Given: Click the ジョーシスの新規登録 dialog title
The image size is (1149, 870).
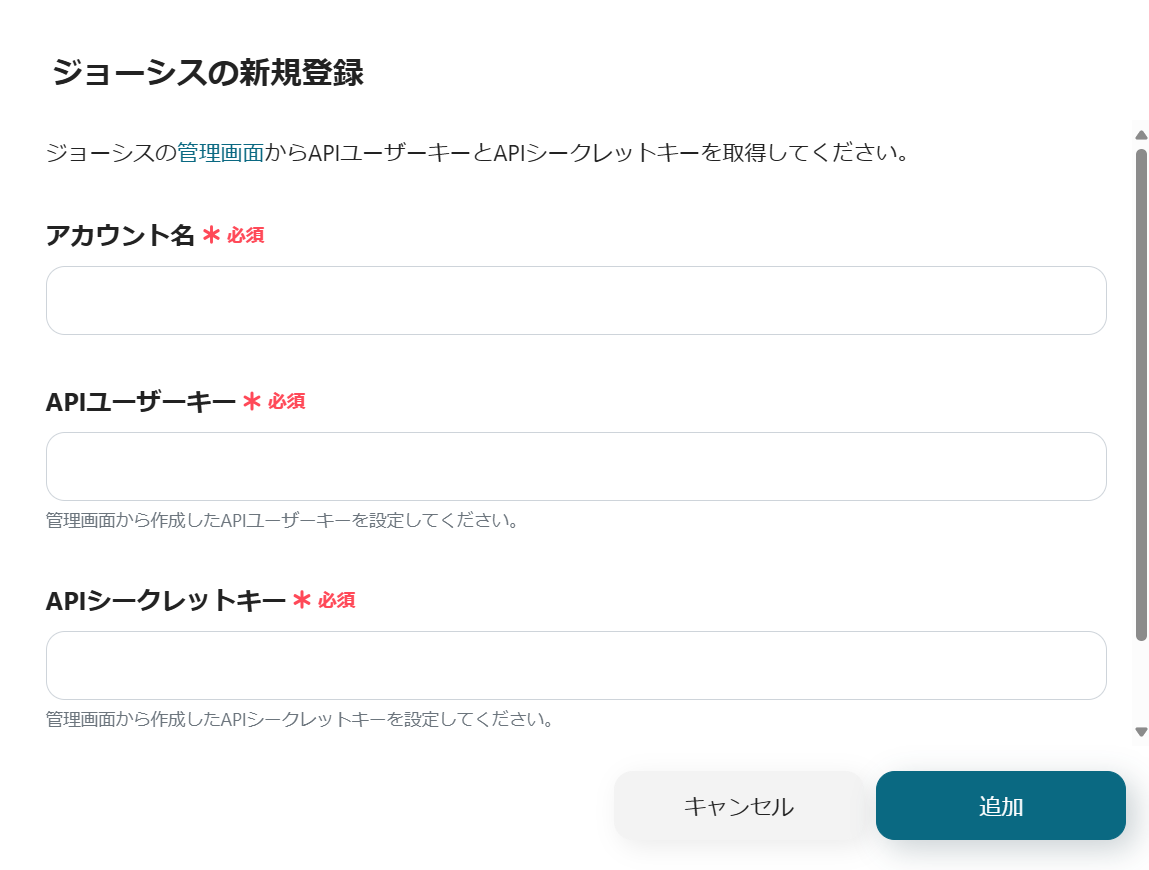Looking at the screenshot, I should 208,73.
